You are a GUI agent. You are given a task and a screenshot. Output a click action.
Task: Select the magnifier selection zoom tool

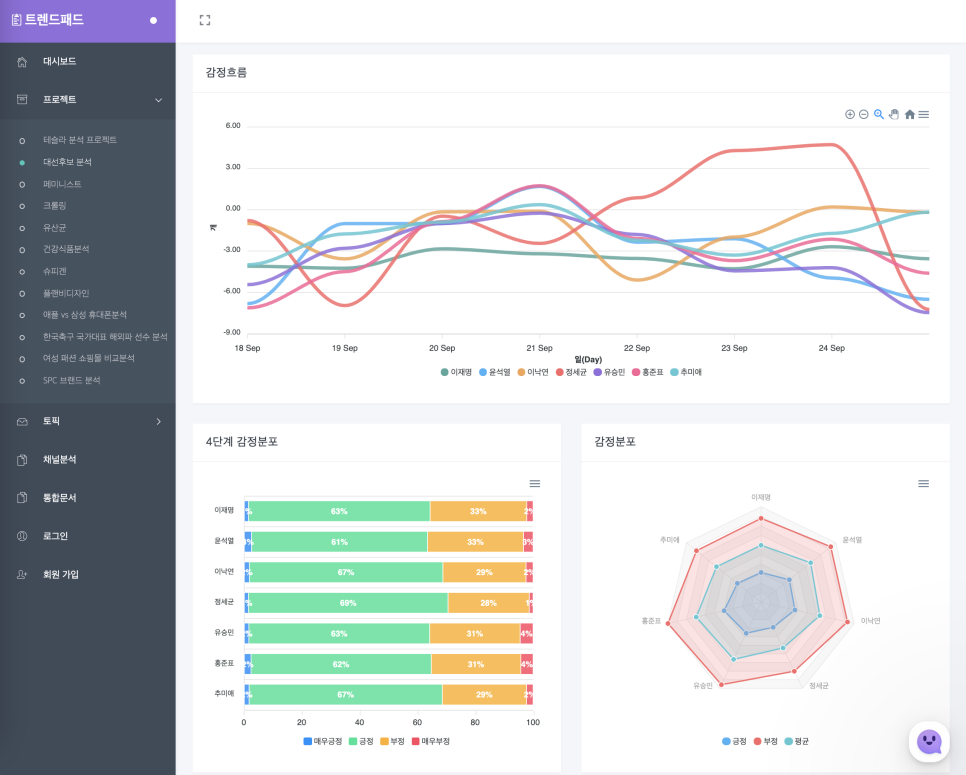point(879,115)
